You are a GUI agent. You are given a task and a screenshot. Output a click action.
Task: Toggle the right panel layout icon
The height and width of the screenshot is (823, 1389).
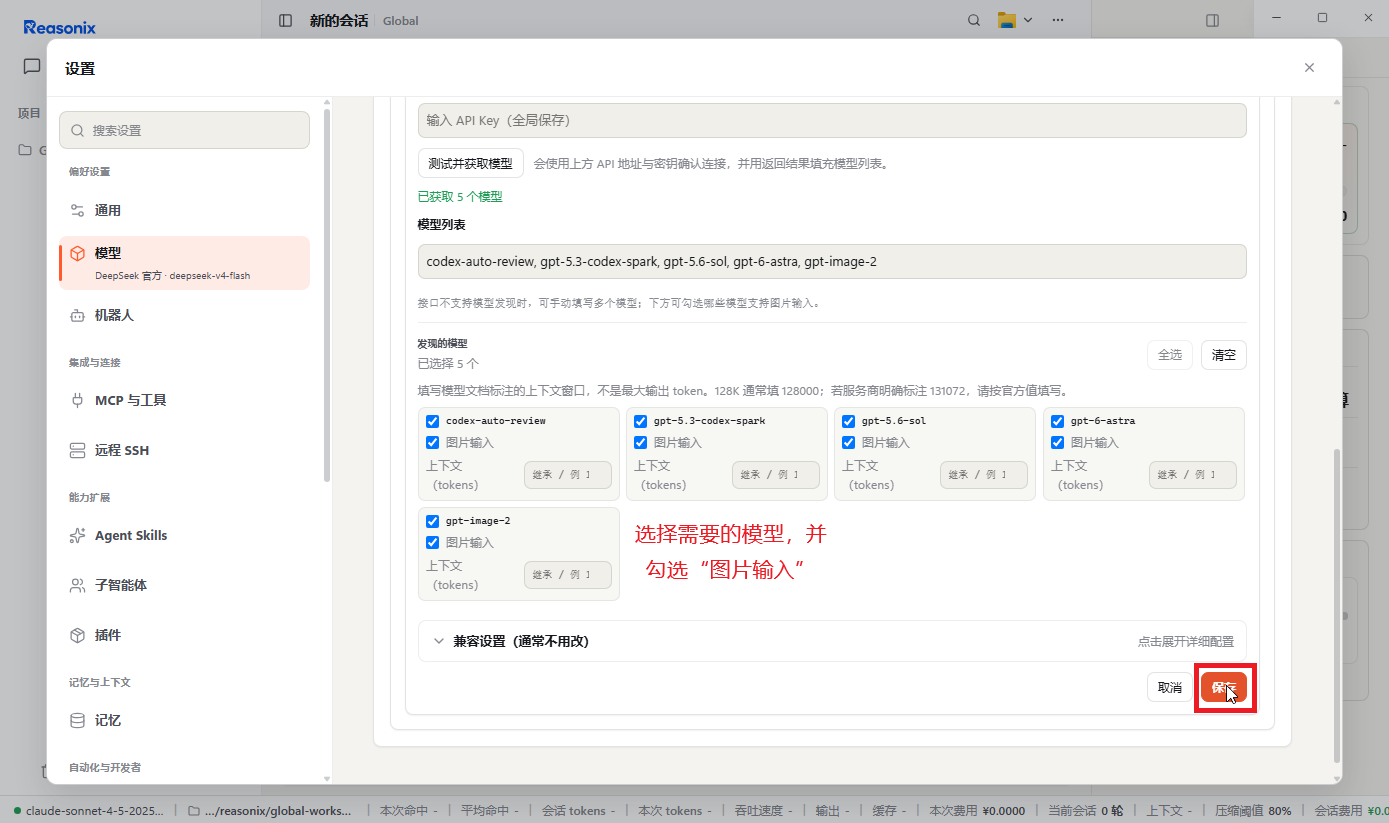pyautogui.click(x=1212, y=20)
